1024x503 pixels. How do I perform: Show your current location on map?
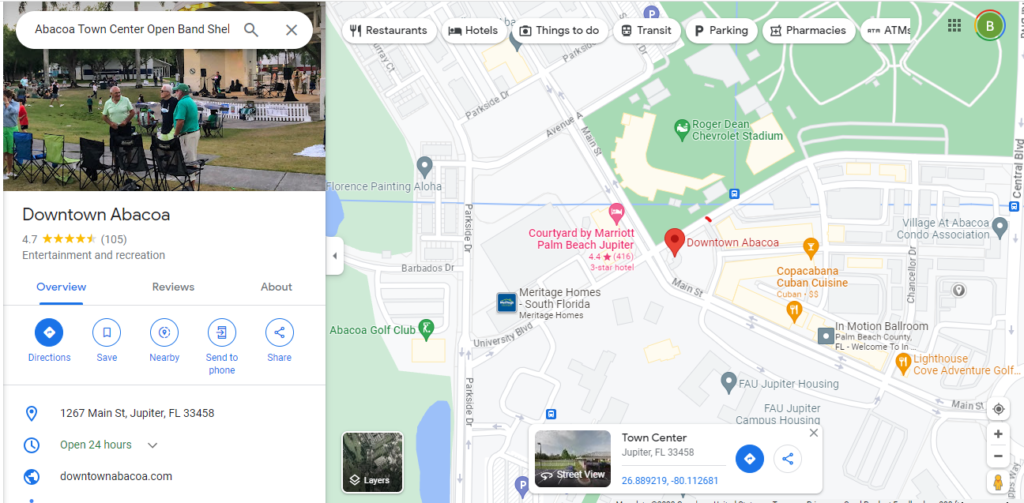point(998,409)
